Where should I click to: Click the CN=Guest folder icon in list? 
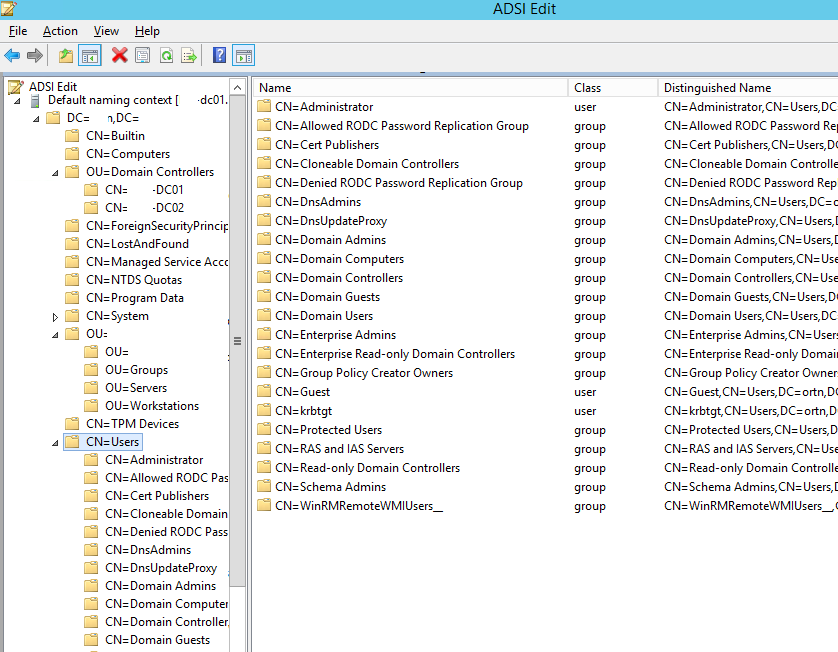(264, 391)
